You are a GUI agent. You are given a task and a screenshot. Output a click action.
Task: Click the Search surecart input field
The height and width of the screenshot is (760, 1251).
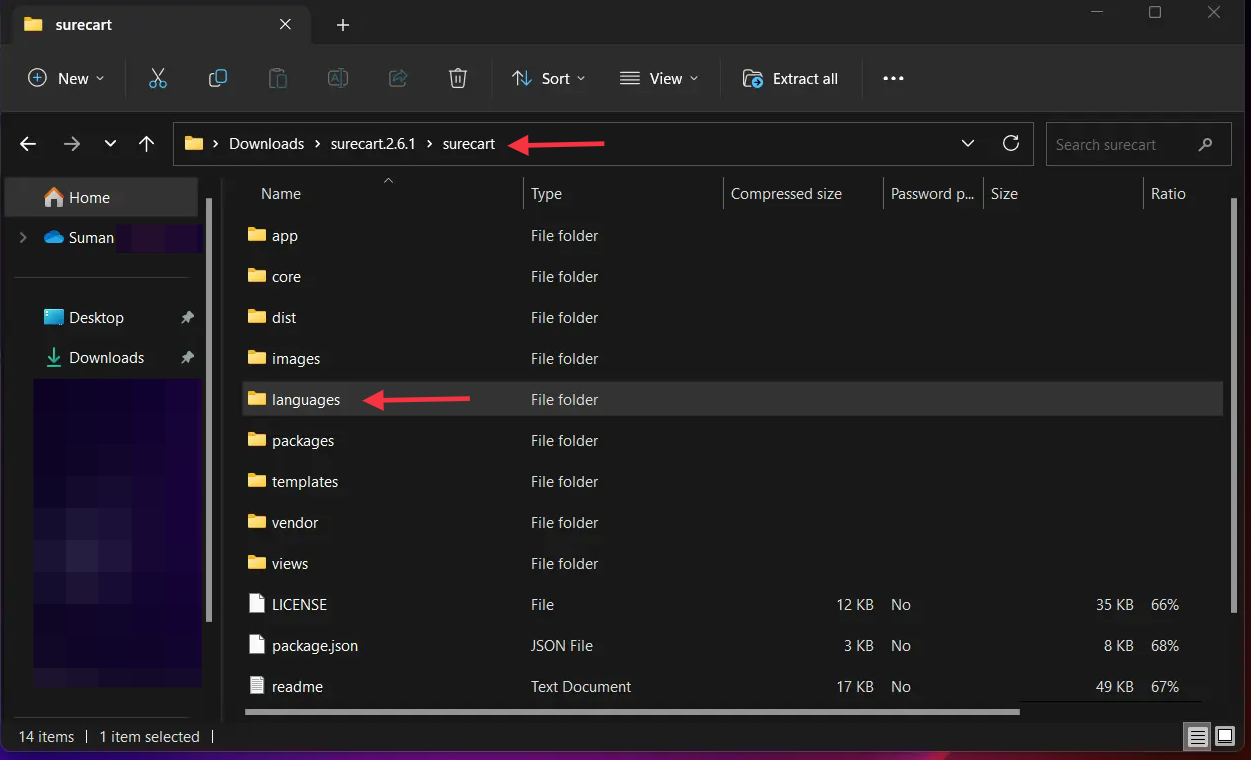(1120, 145)
